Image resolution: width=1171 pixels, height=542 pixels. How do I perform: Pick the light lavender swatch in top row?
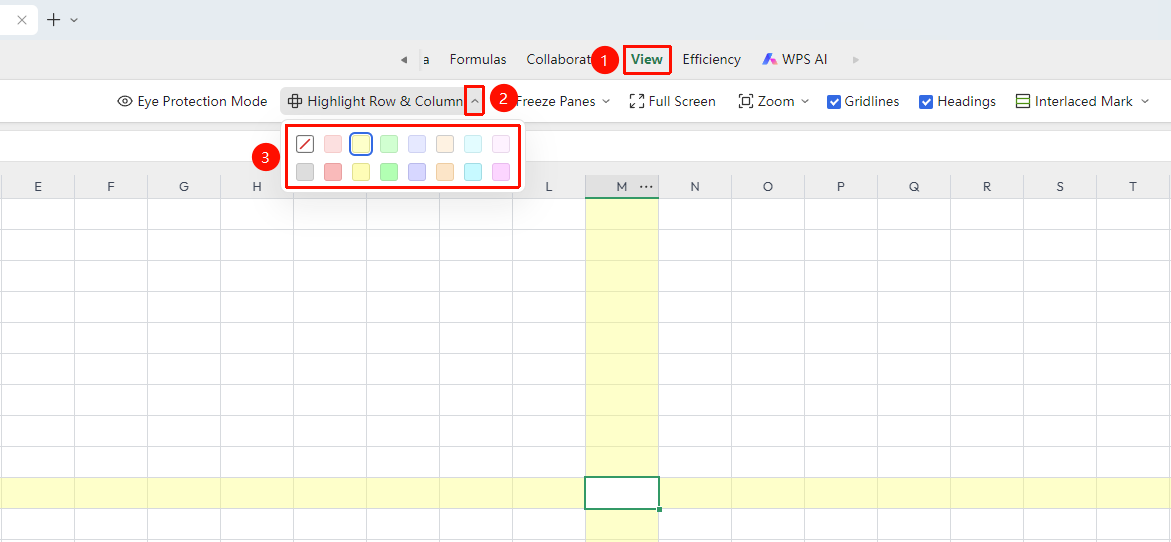(x=417, y=144)
